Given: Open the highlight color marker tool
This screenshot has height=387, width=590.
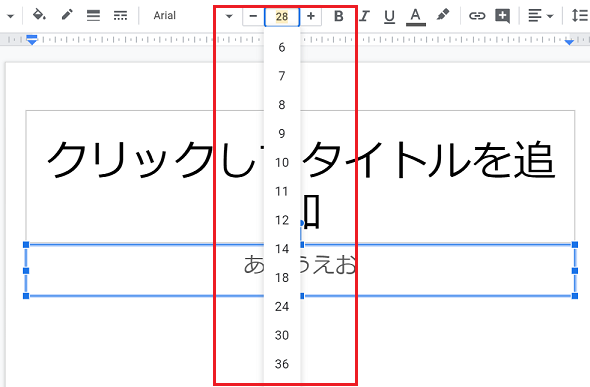Looking at the screenshot, I should click(x=443, y=15).
